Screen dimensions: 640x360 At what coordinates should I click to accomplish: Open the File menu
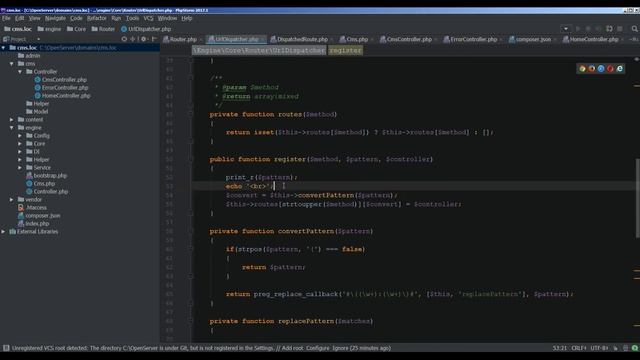pos(6,18)
